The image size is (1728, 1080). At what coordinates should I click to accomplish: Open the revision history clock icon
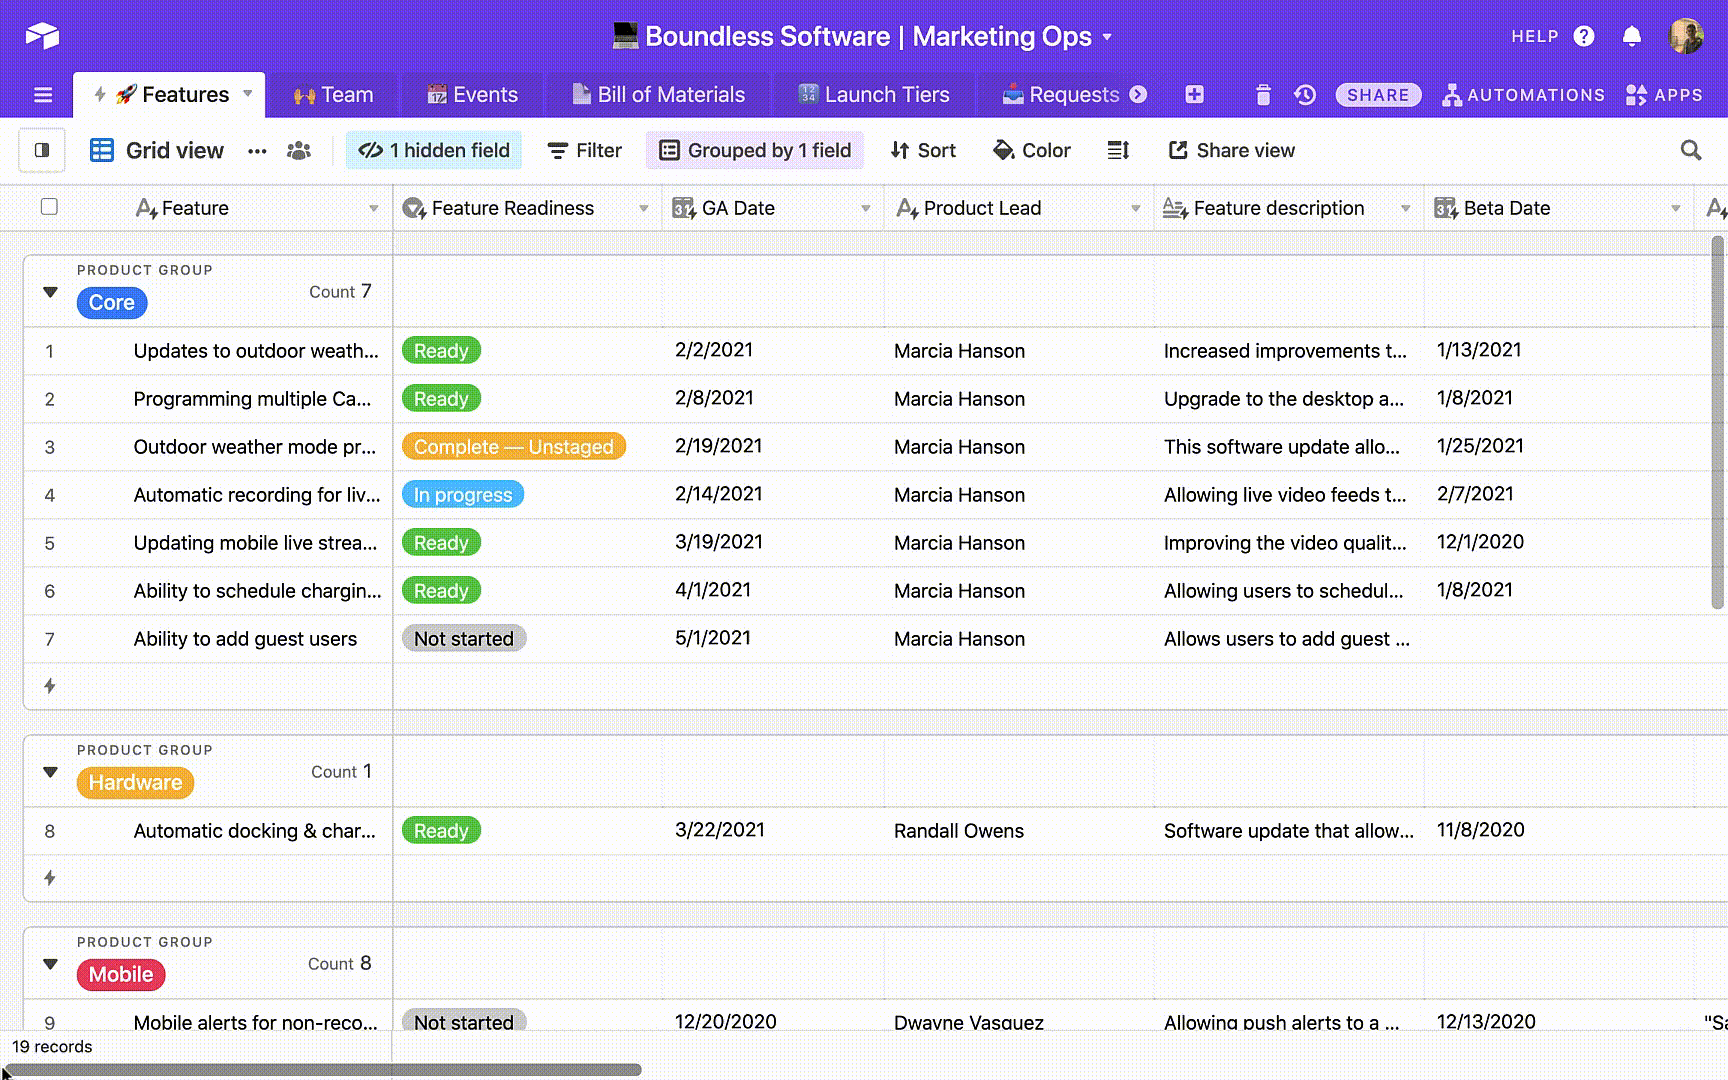coord(1305,95)
